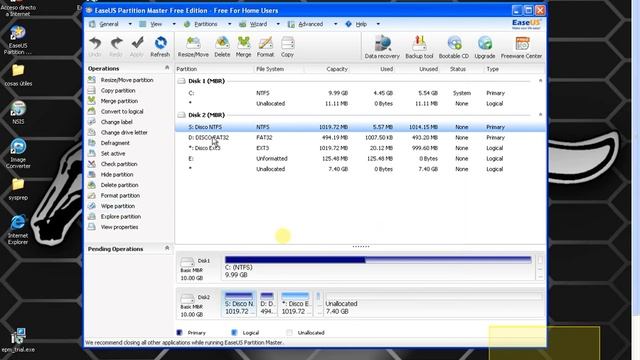Sort by the File System column header
Image resolution: width=640 pixels, height=360 pixels.
pos(270,69)
